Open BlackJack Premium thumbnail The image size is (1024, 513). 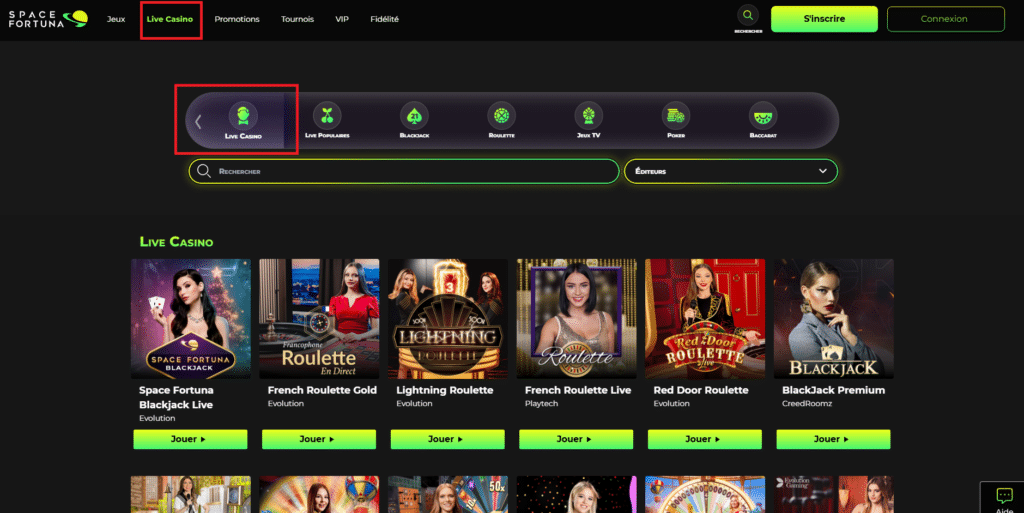[834, 319]
